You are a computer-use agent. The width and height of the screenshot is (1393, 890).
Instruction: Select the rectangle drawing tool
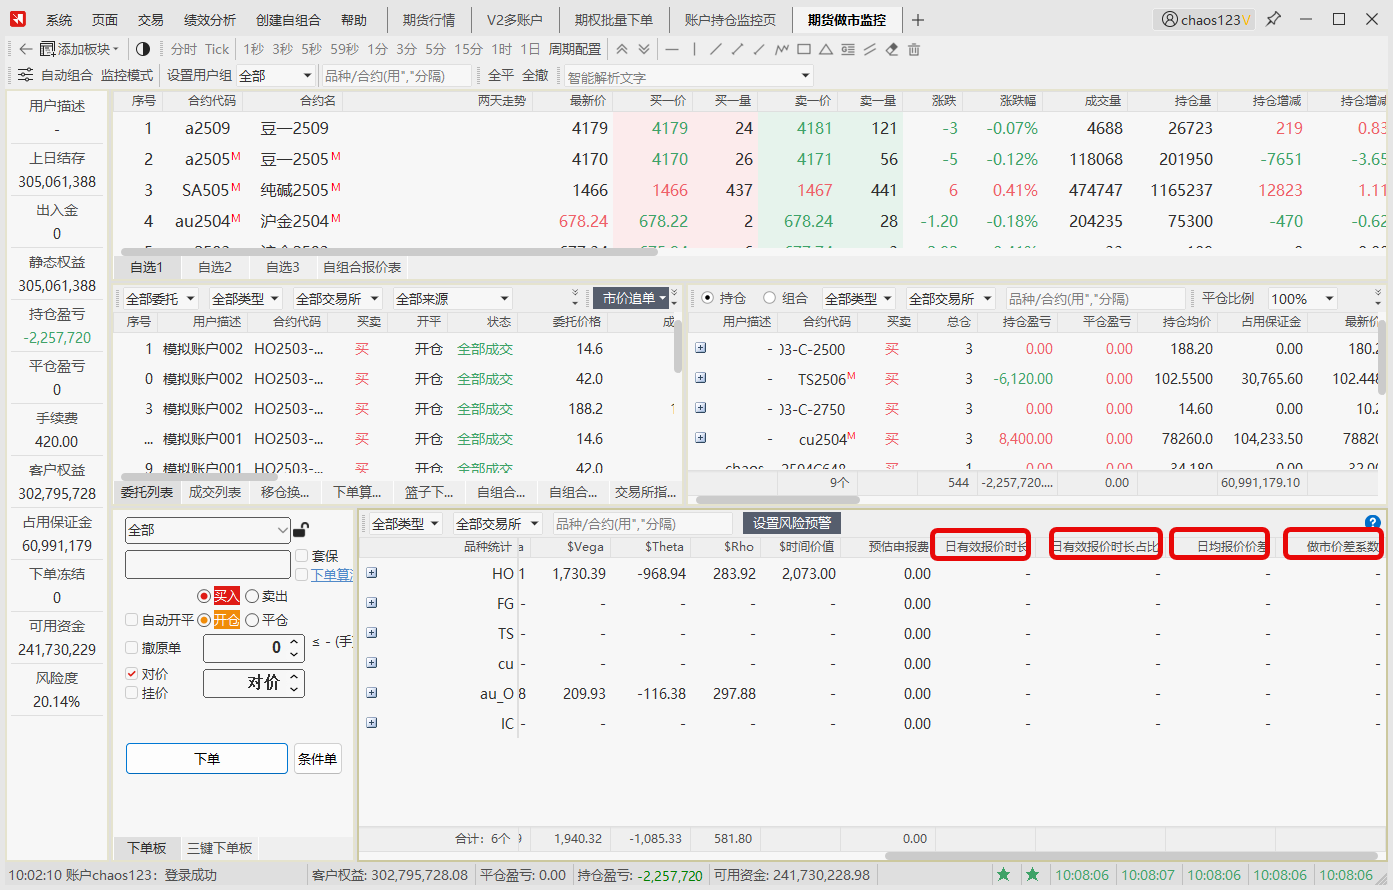click(x=804, y=49)
